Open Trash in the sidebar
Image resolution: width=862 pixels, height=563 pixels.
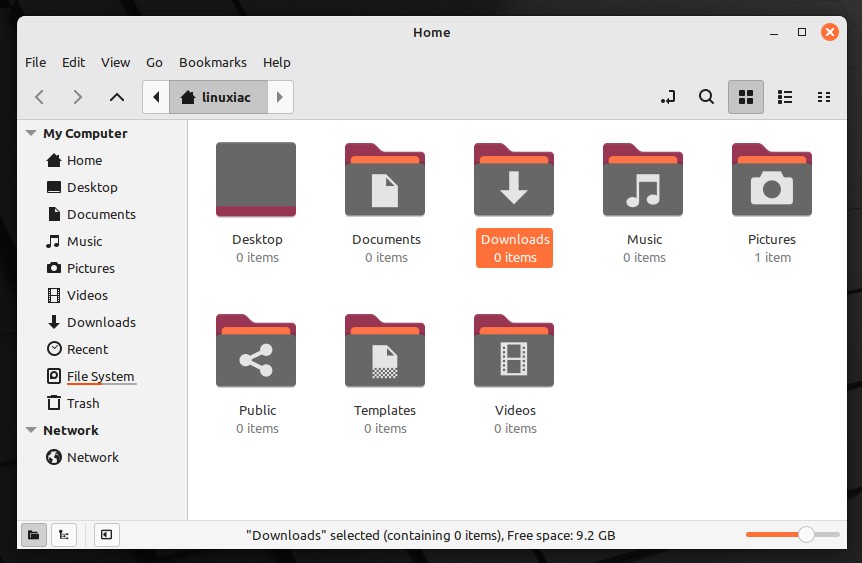tap(104, 403)
